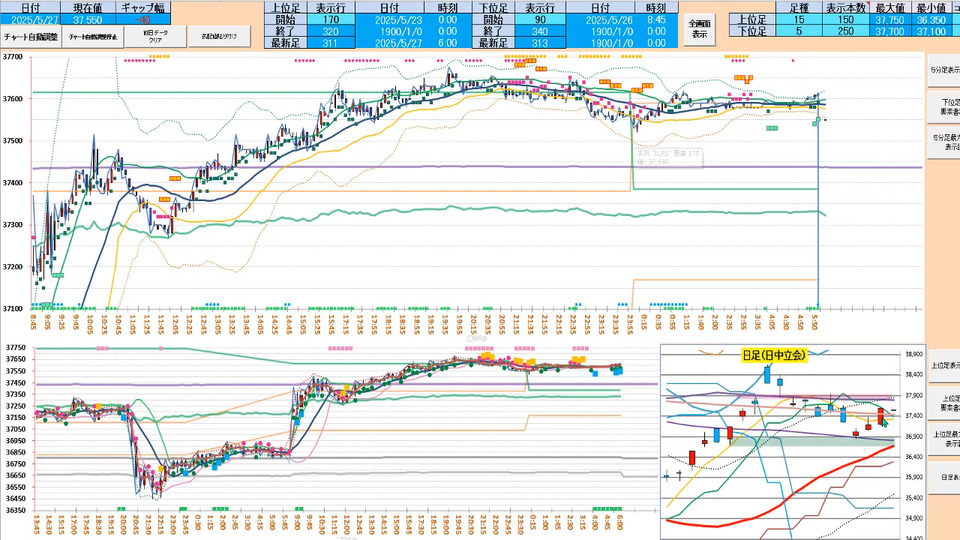The image size is (960, 540).
Task: Click the 36350 label on lower chart axis
Action: tap(16, 510)
